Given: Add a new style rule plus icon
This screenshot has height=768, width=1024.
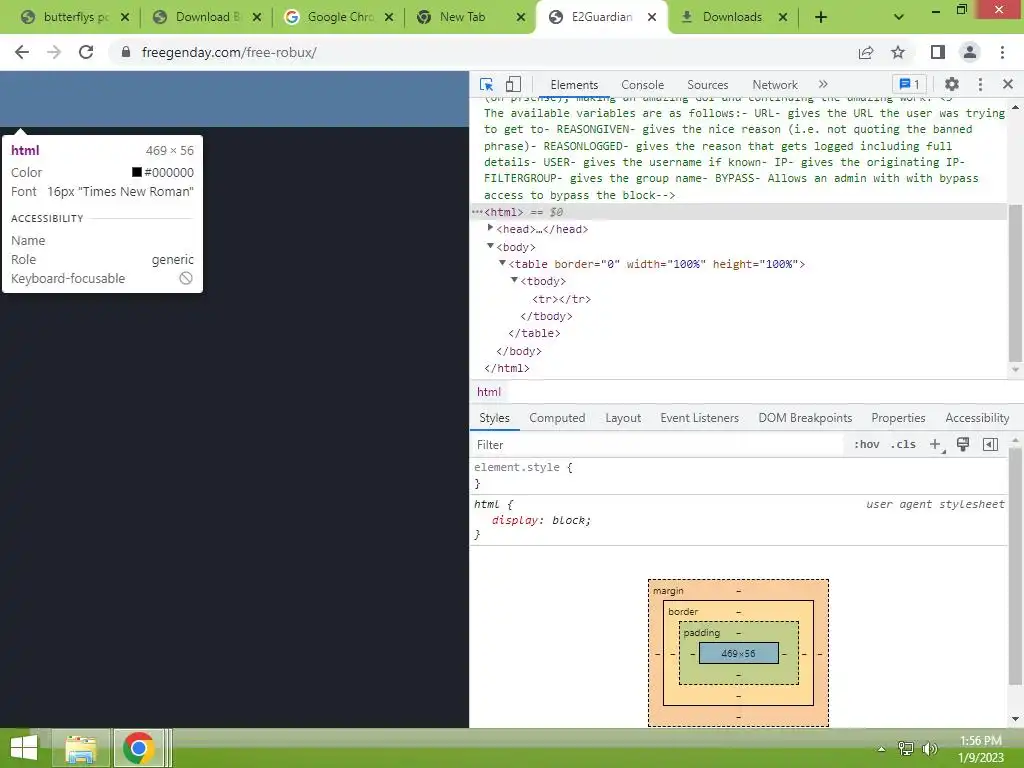Looking at the screenshot, I should [935, 445].
